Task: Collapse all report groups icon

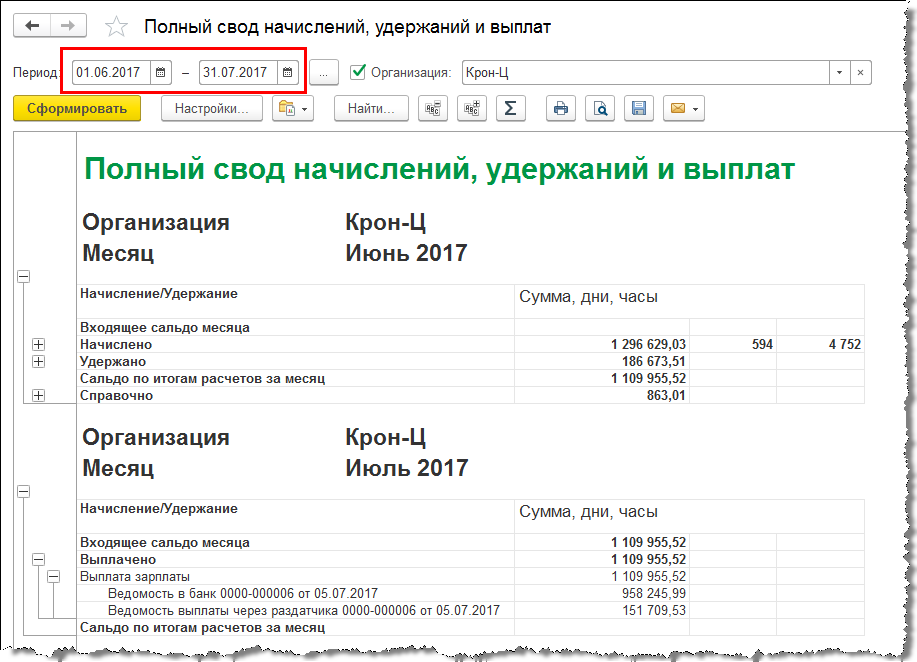Action: tap(433, 109)
